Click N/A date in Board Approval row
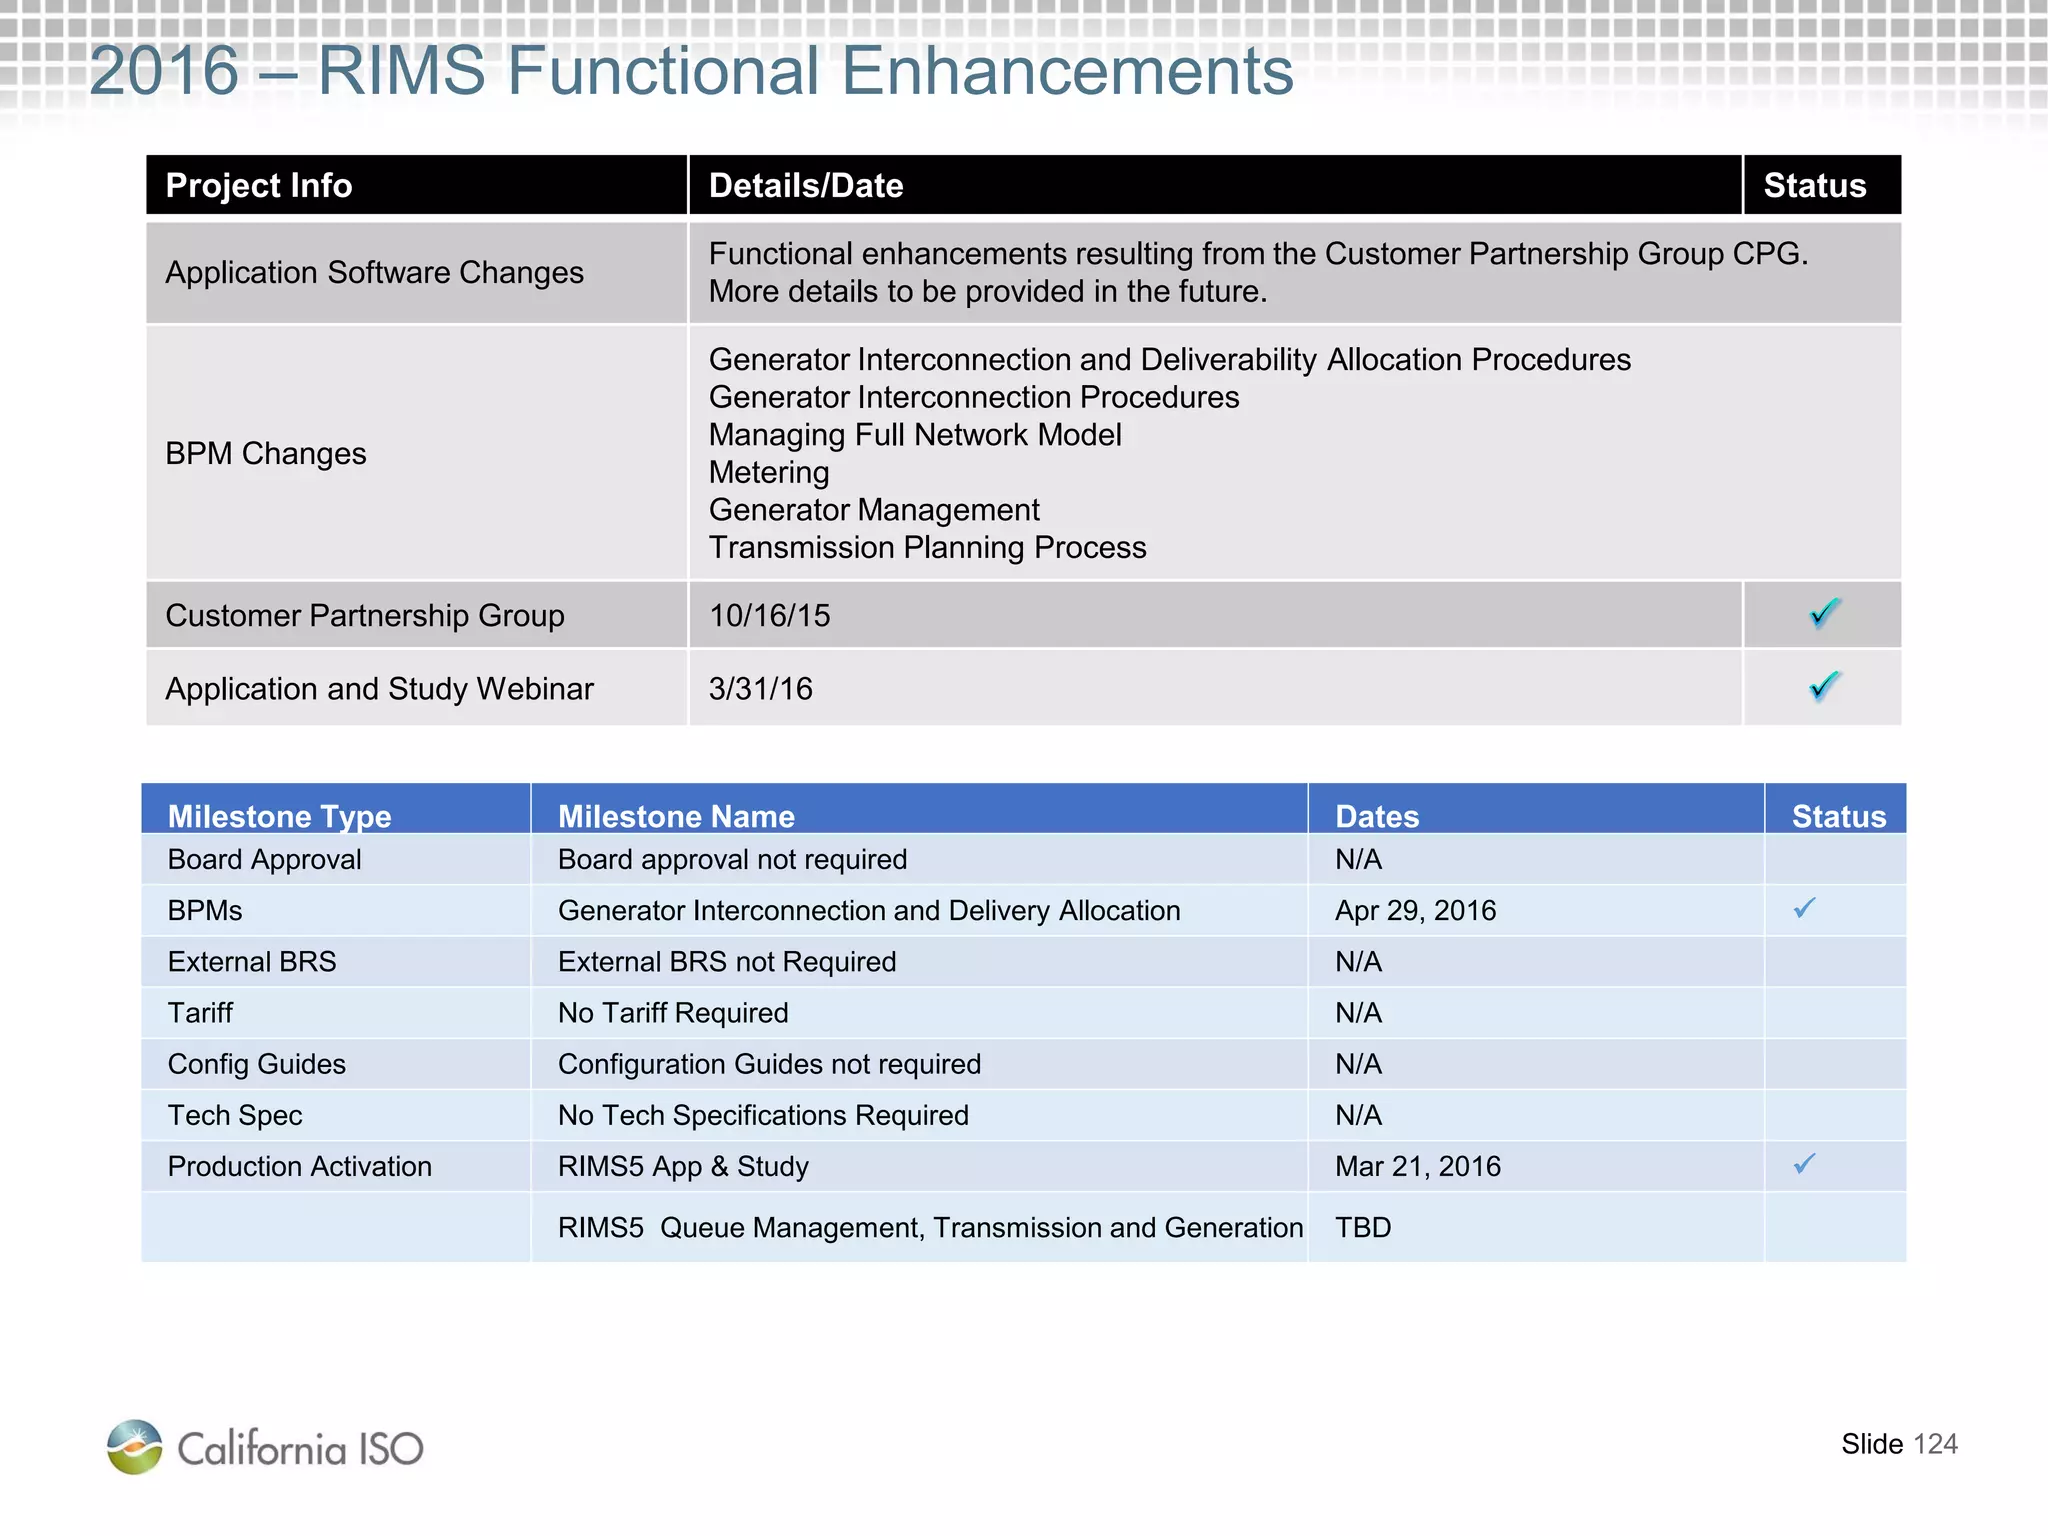 [1358, 860]
